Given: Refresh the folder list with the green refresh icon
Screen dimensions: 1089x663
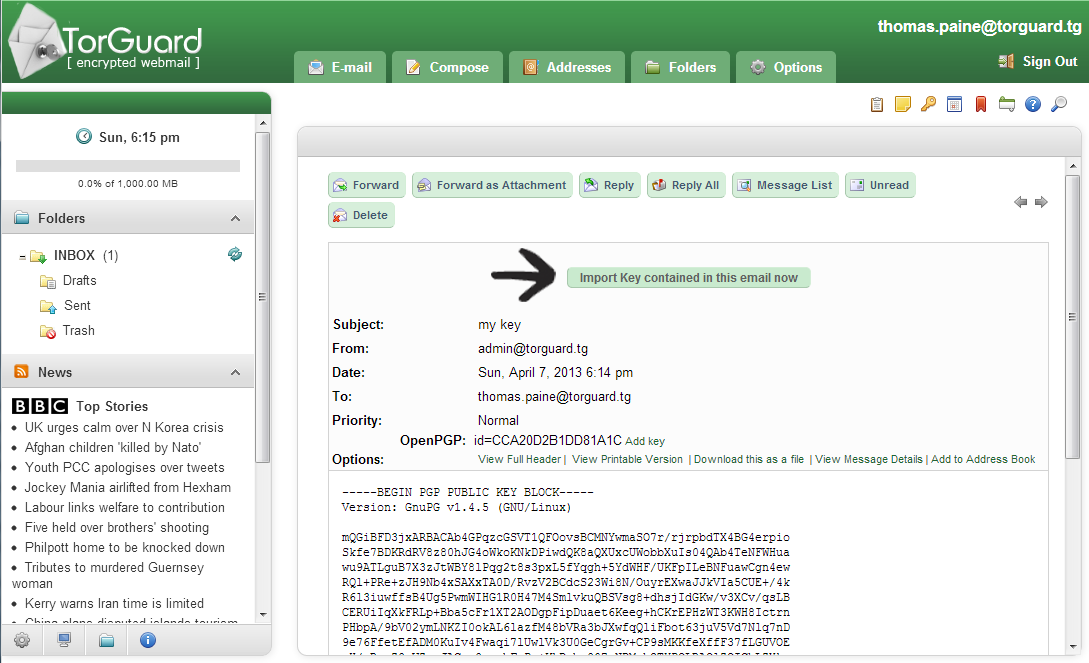Looking at the screenshot, I should coord(235,254).
